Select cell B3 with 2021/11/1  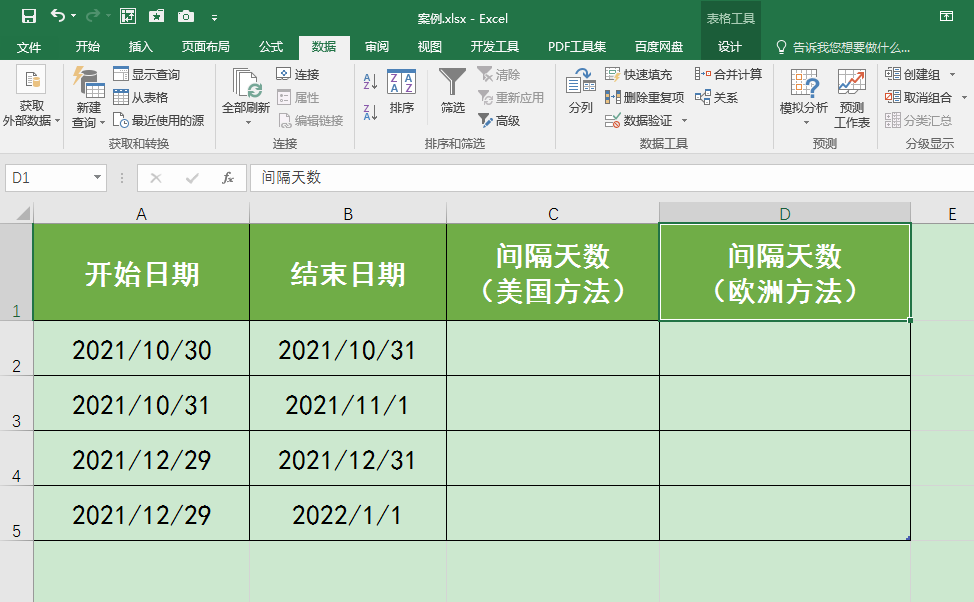348,403
